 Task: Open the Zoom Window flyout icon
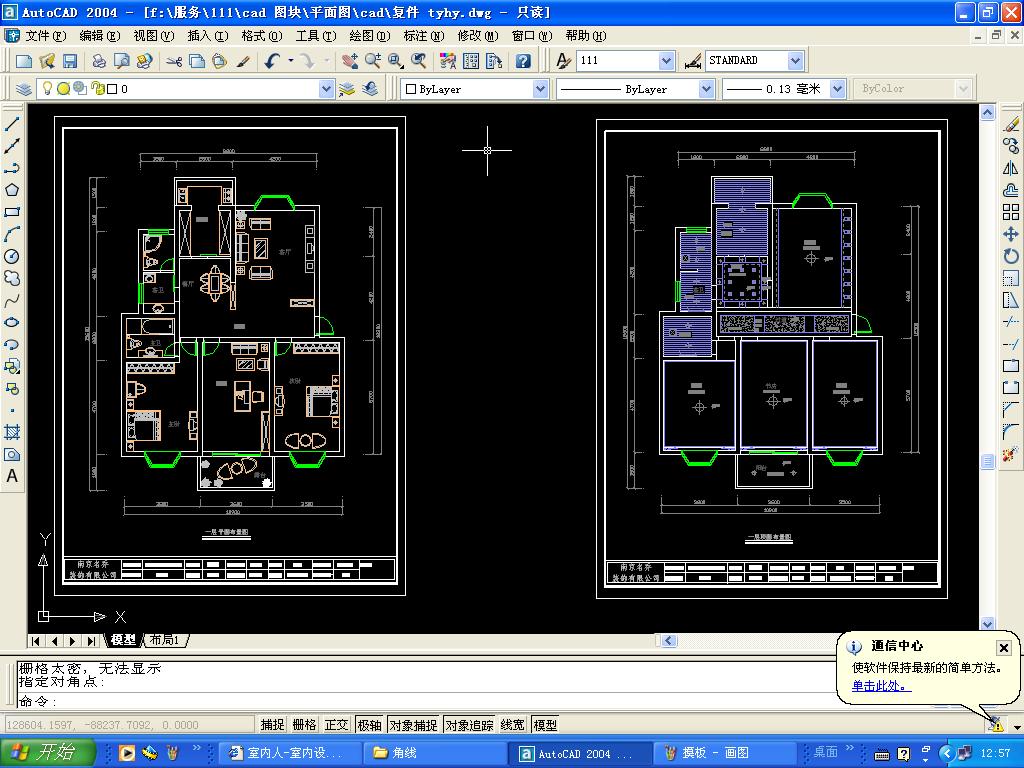click(x=396, y=61)
